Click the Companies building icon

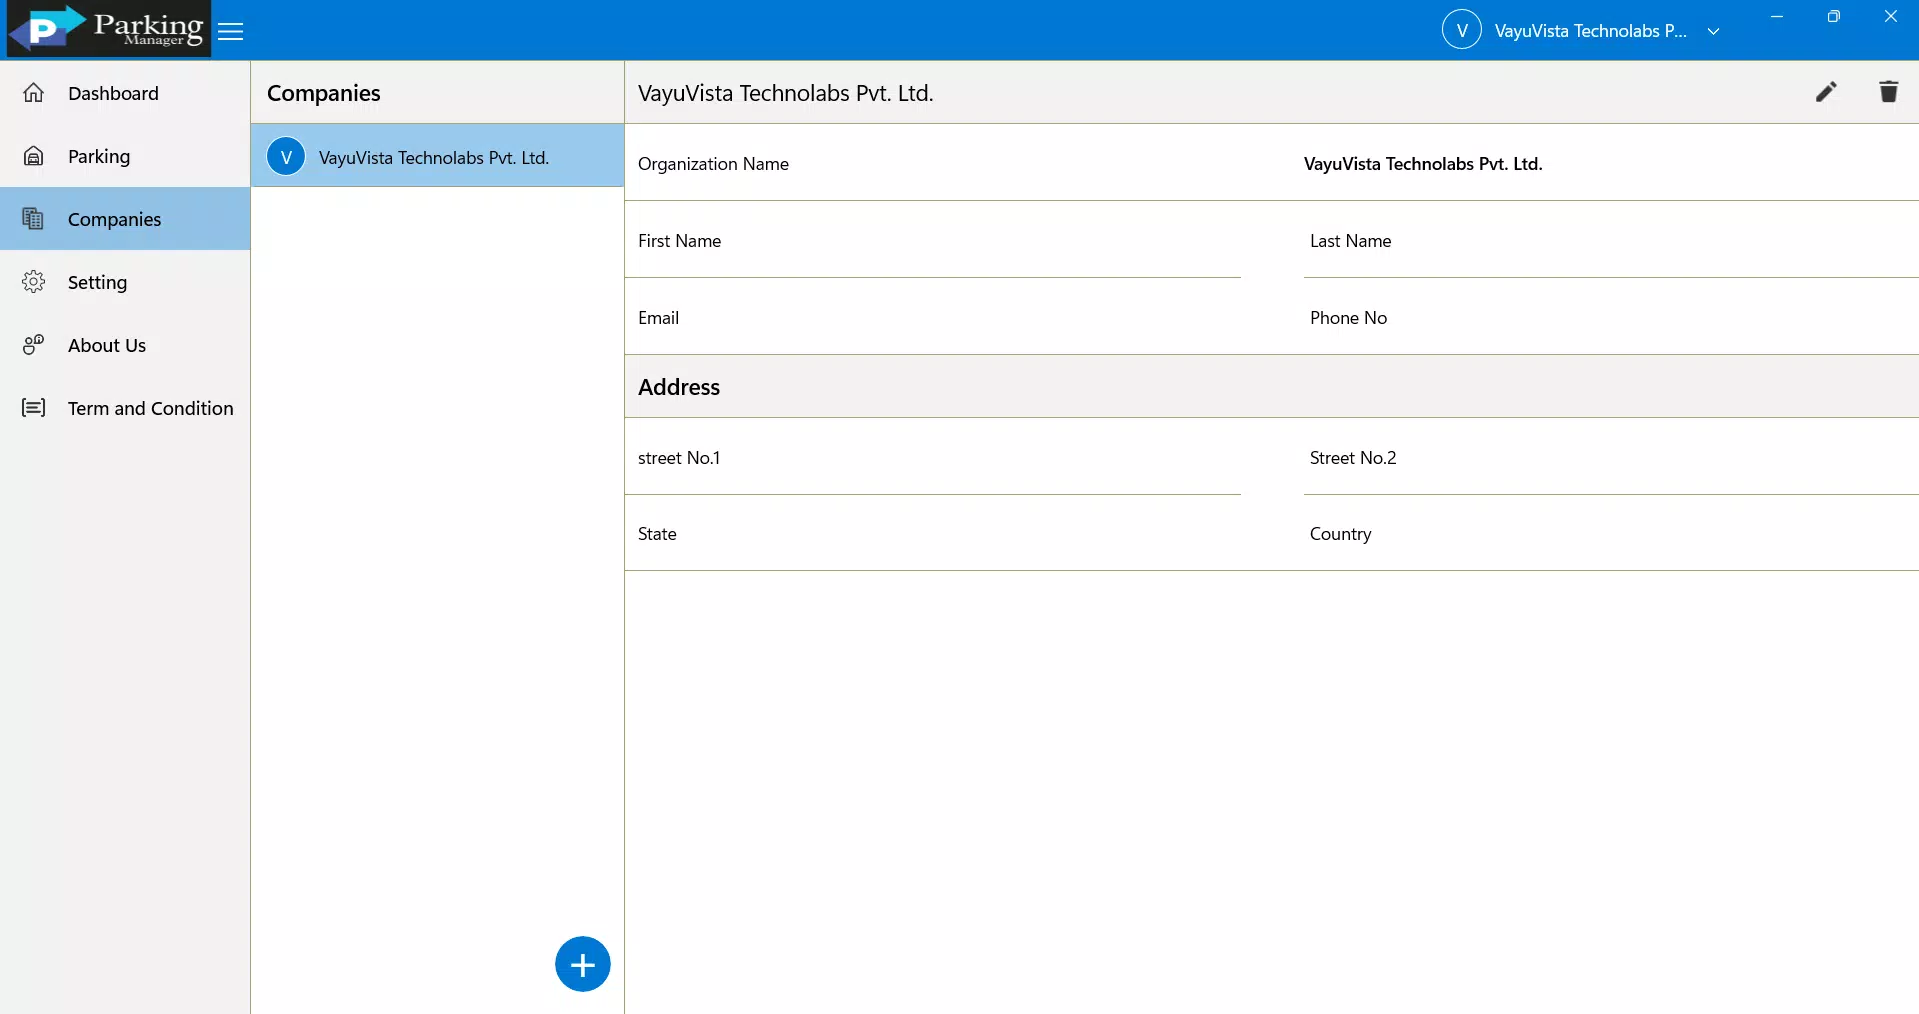coord(34,219)
